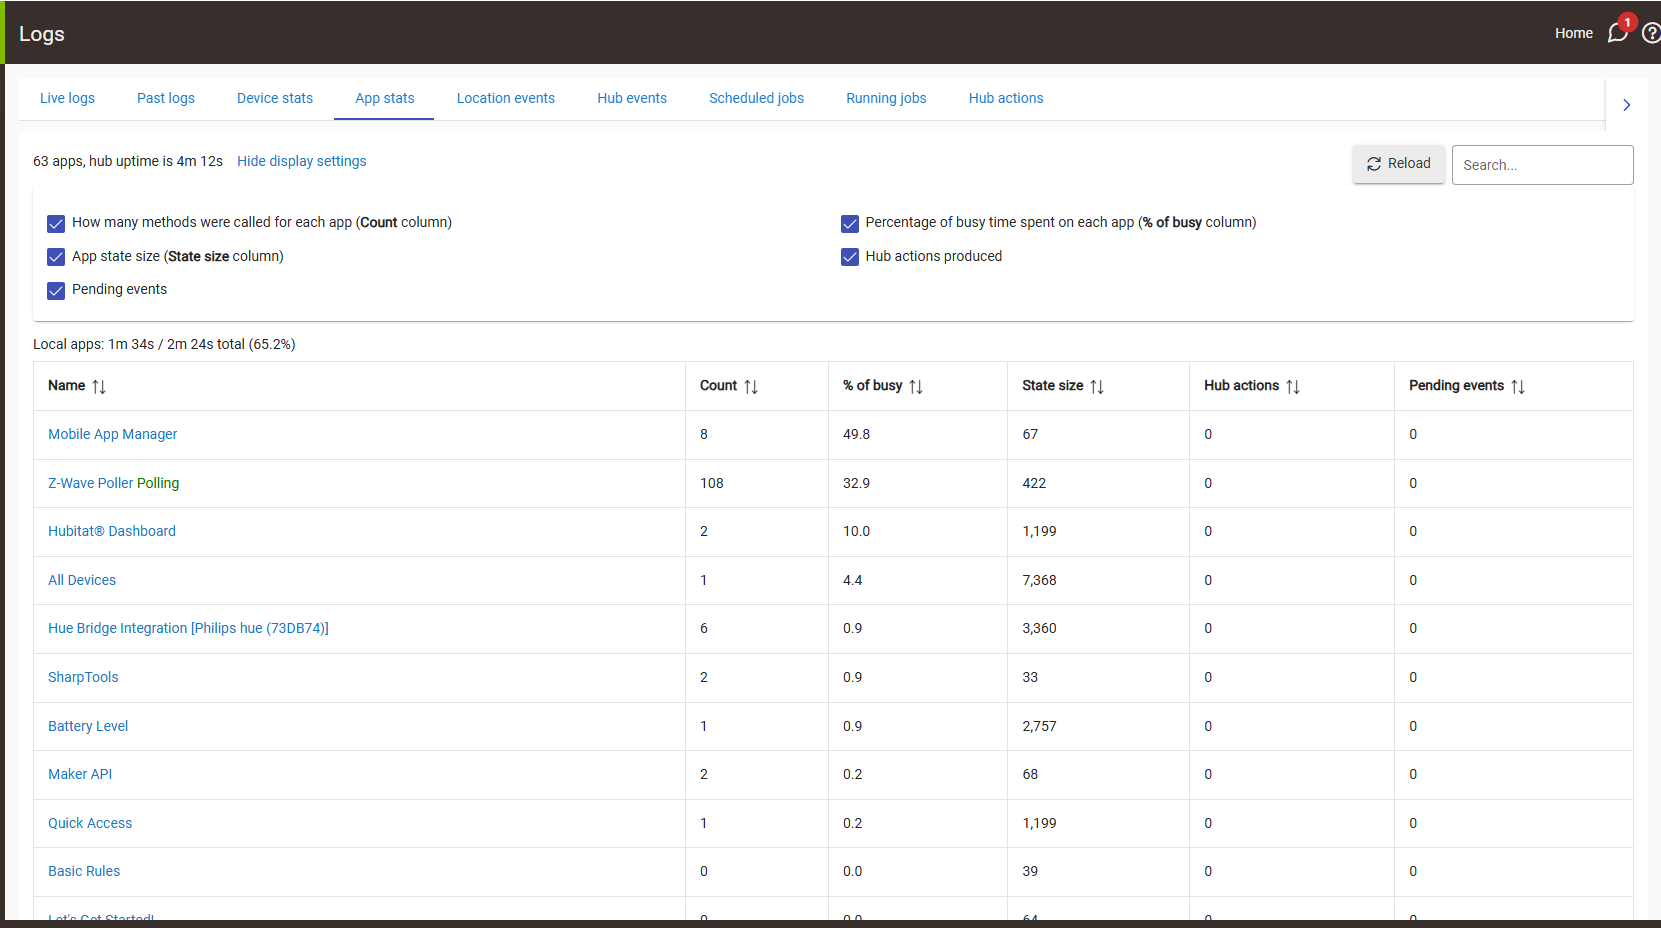Image resolution: width=1661 pixels, height=928 pixels.
Task: Sort by Pending events arrows
Action: [x=1518, y=387]
